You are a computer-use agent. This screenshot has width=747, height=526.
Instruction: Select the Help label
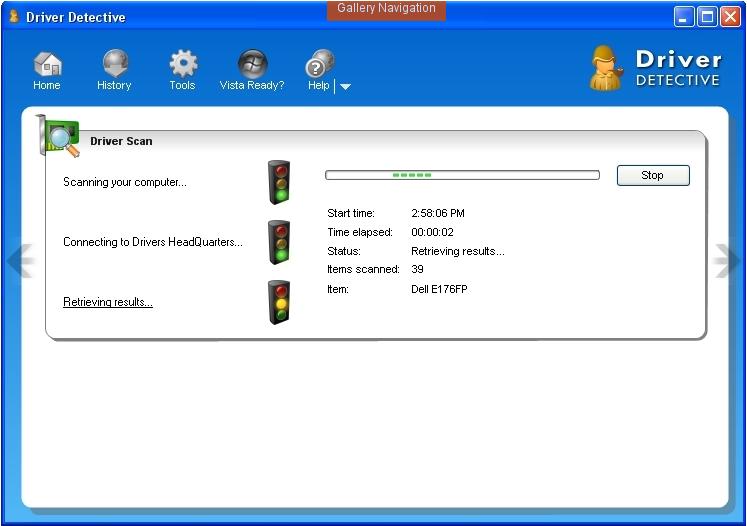click(319, 85)
